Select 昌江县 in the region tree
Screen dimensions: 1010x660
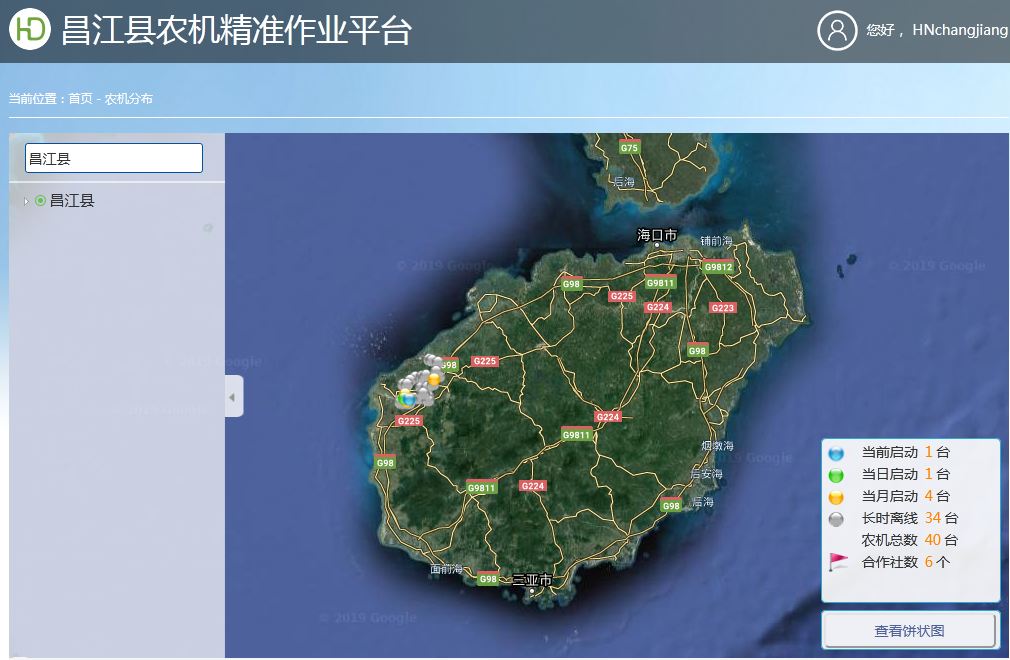(72, 201)
